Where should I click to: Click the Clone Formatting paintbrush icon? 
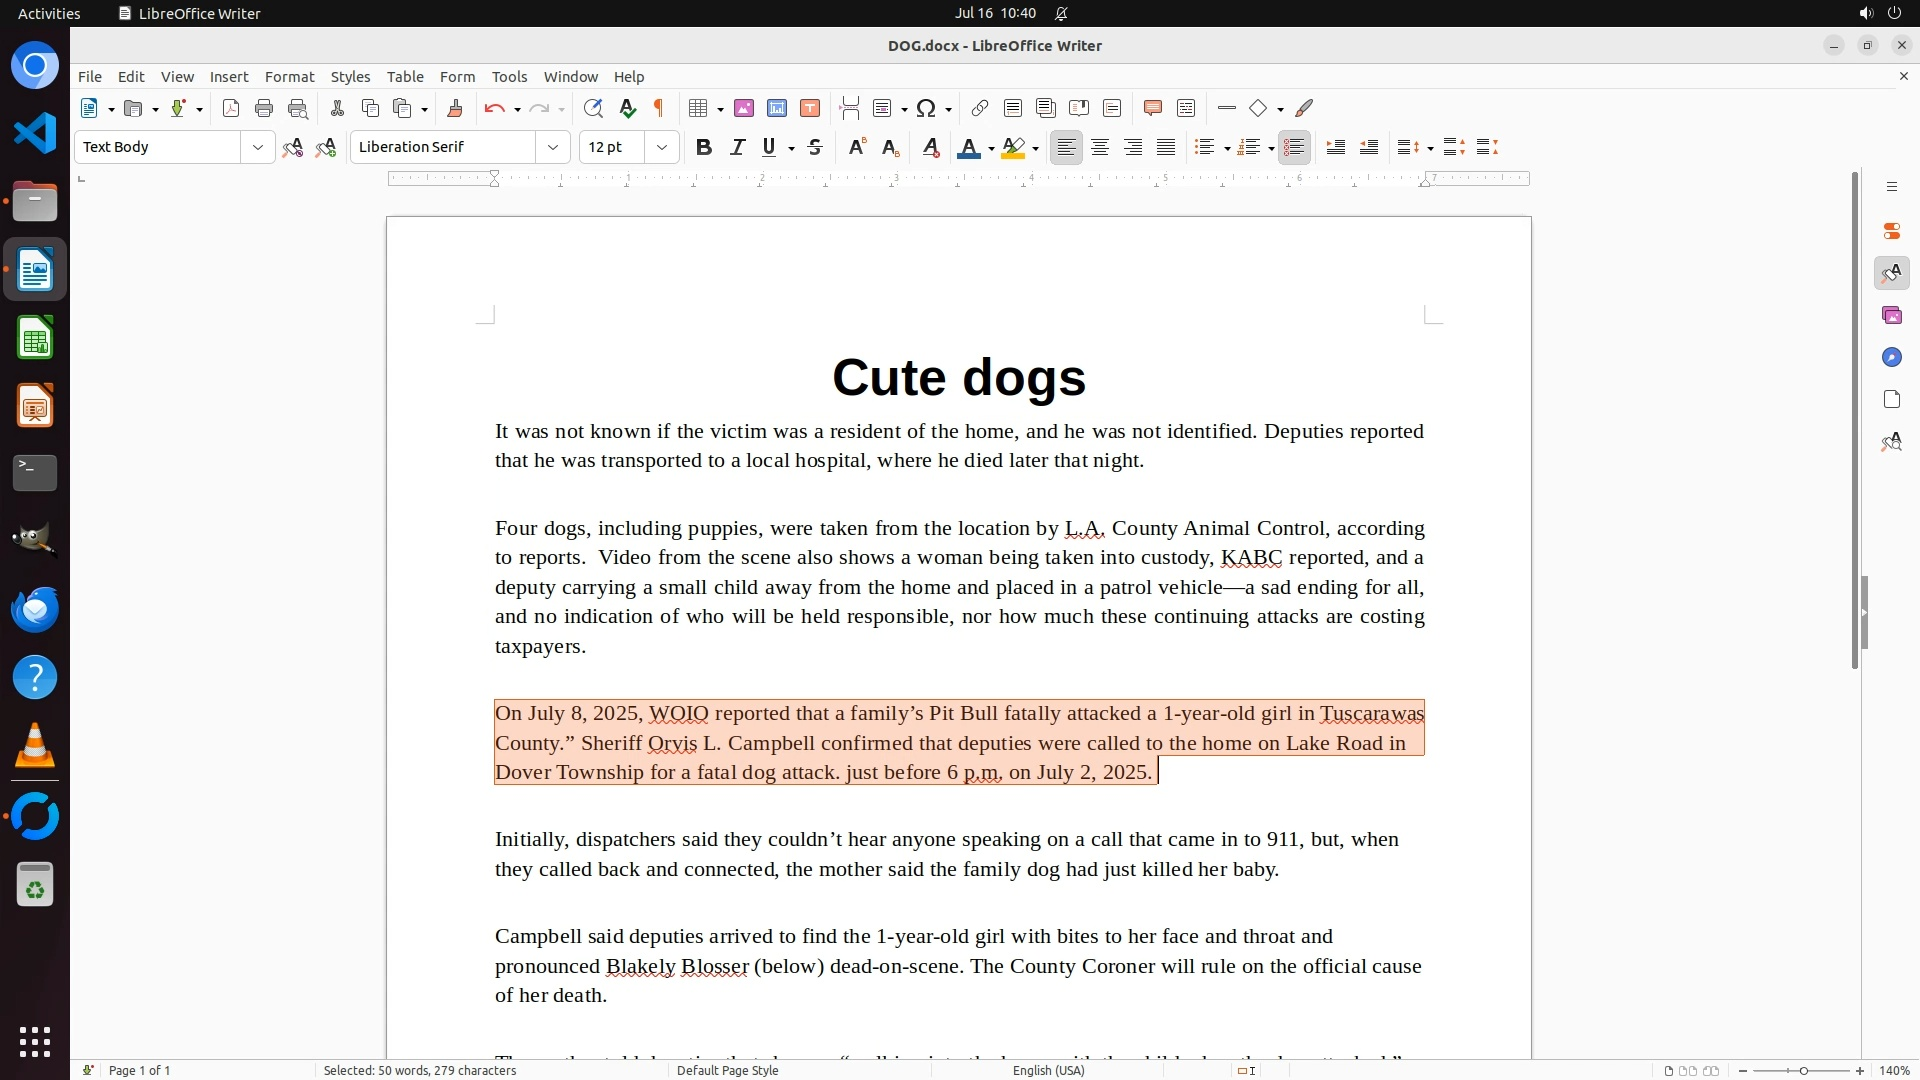click(x=455, y=108)
